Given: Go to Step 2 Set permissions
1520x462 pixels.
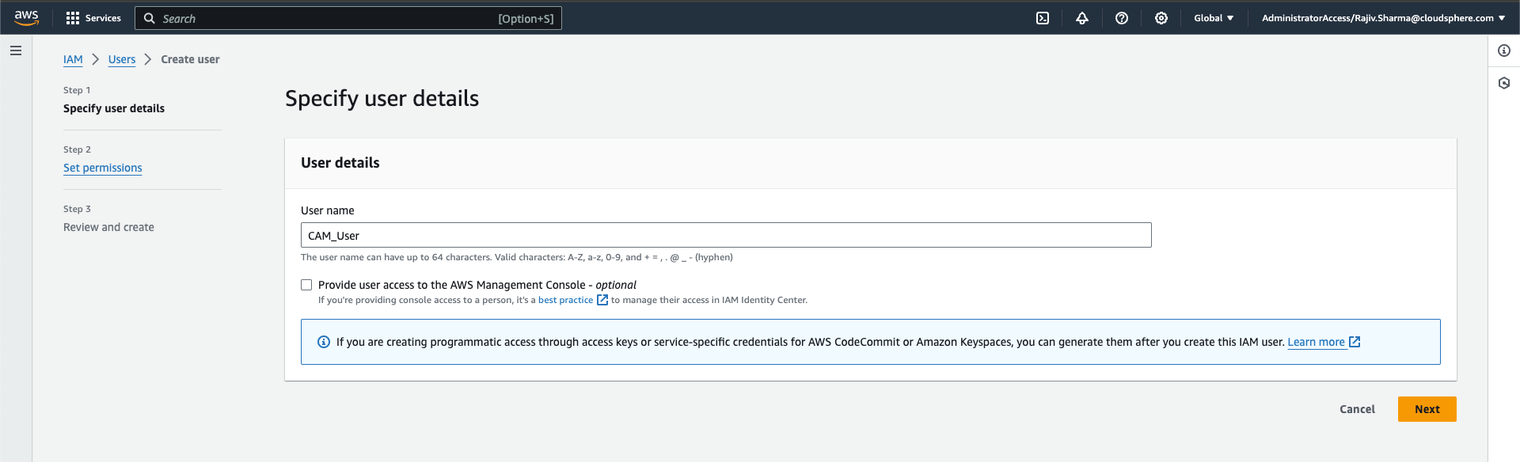Looking at the screenshot, I should 102,168.
